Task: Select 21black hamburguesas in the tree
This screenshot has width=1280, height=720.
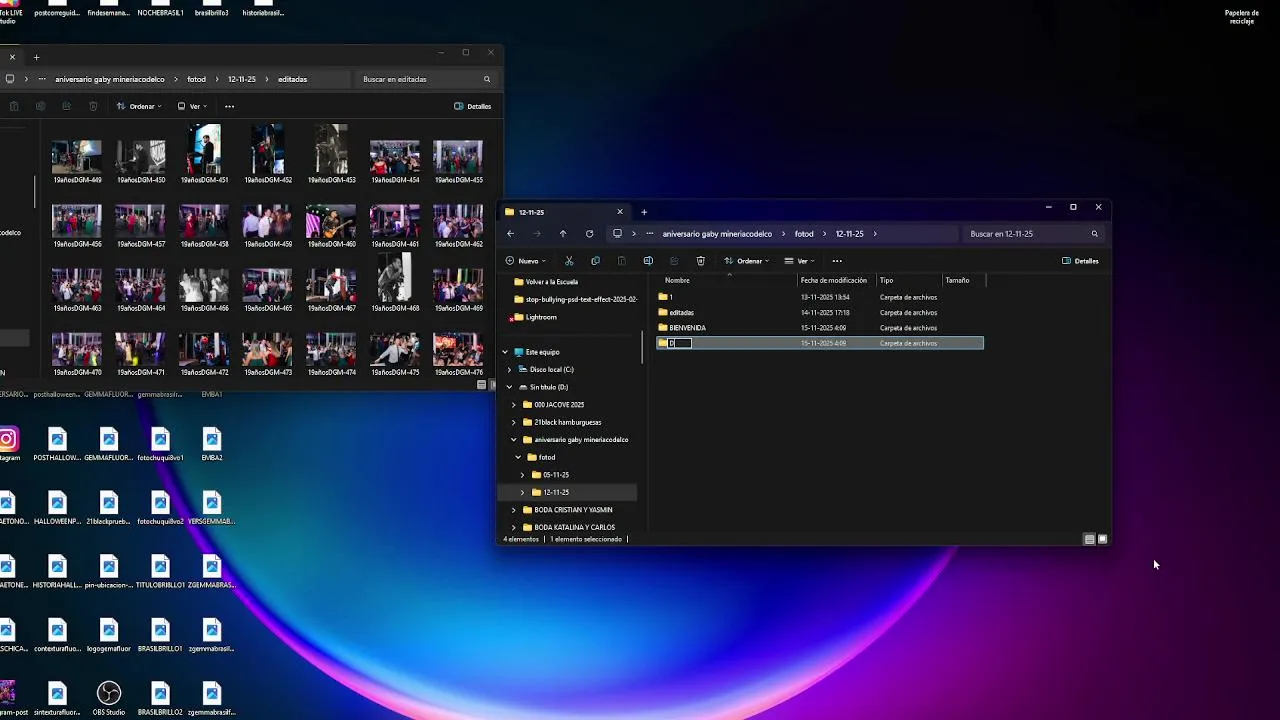Action: coord(567,422)
